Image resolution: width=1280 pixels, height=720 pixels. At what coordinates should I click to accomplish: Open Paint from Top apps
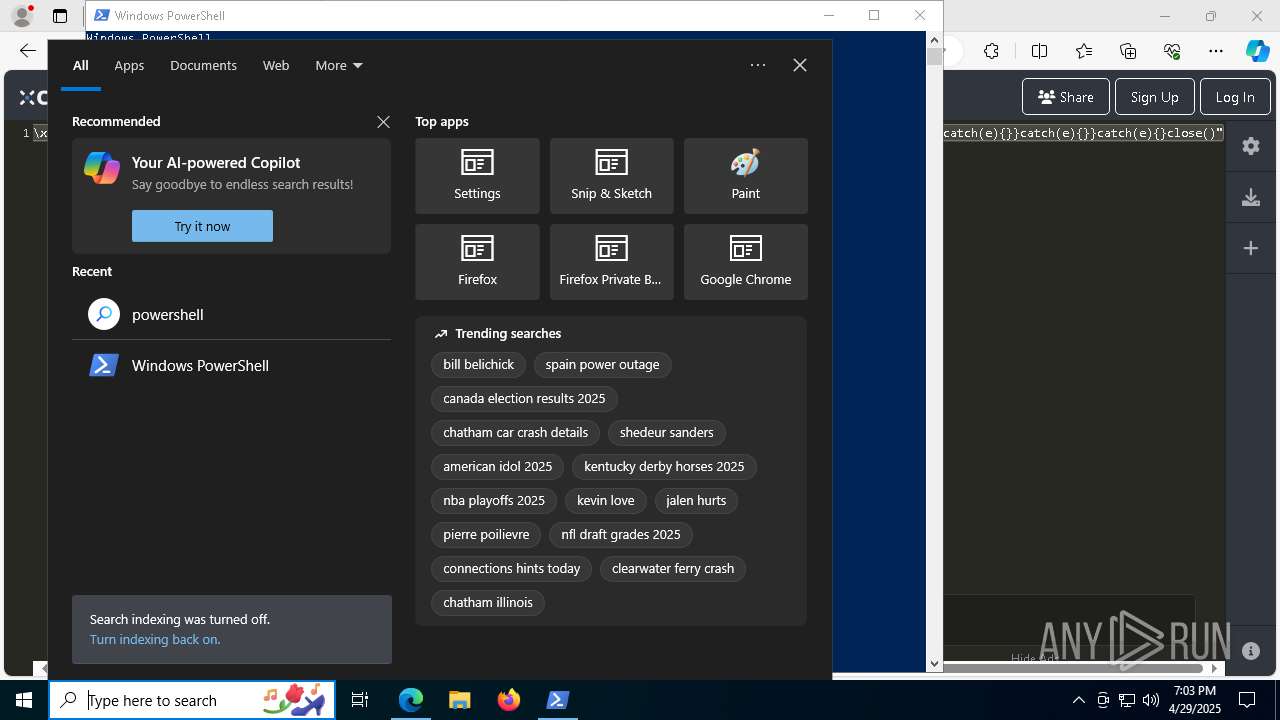coord(745,176)
